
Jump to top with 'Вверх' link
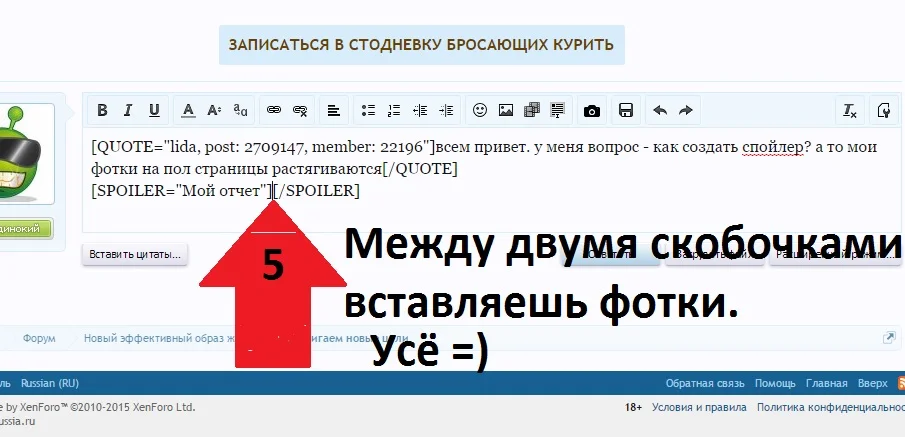(x=873, y=383)
